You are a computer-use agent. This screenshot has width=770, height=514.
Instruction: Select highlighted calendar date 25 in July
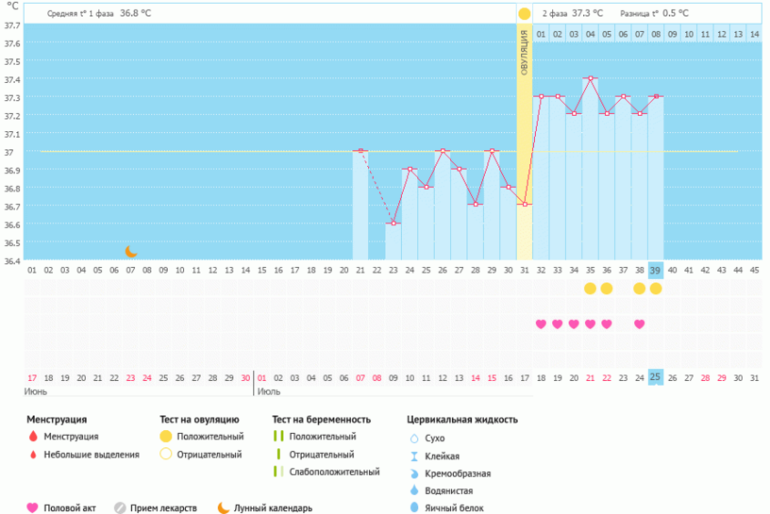[655, 377]
